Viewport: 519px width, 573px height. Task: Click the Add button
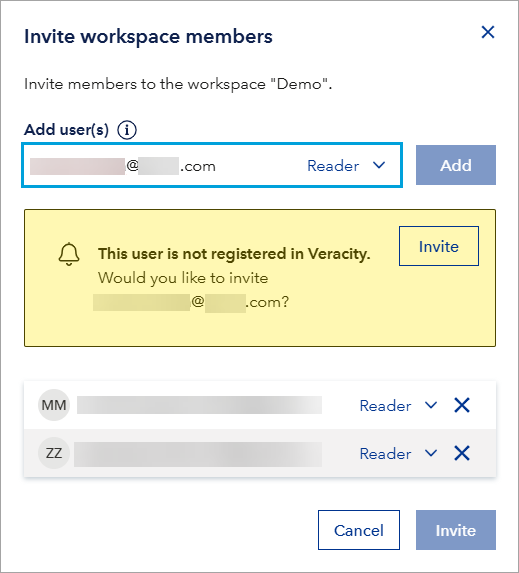click(x=456, y=165)
